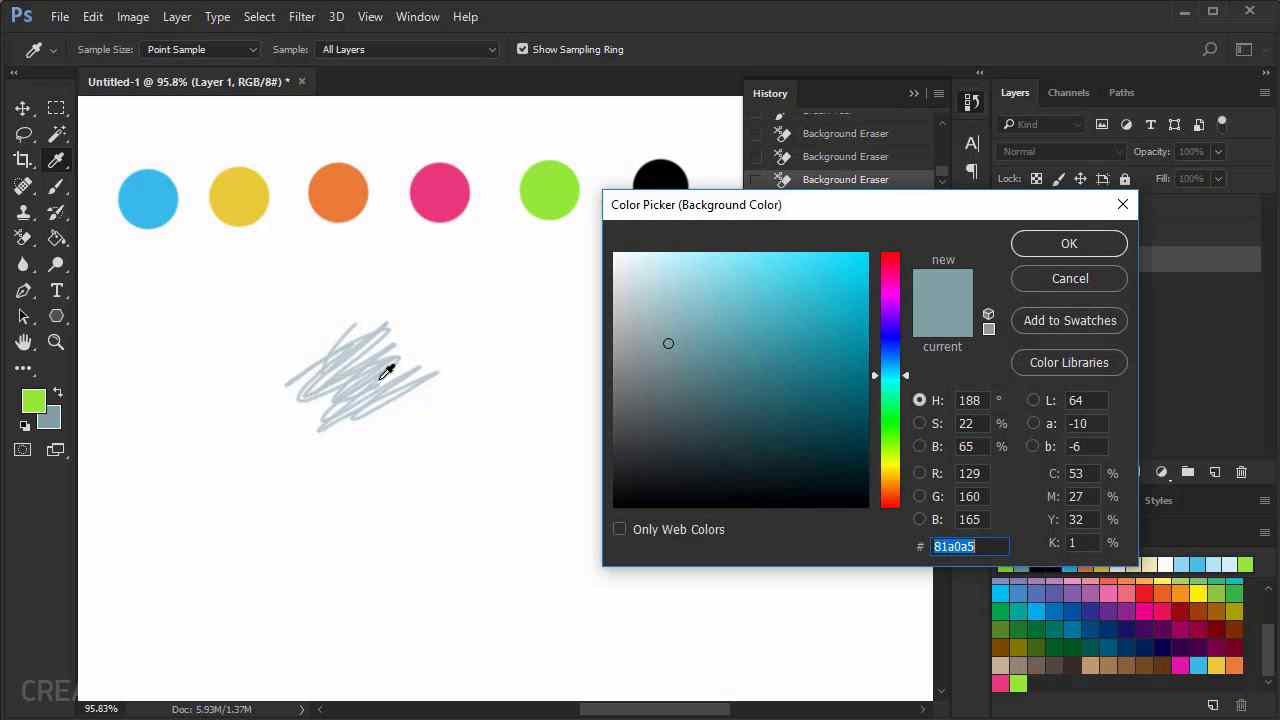Select the Crop tool

[x=23, y=160]
